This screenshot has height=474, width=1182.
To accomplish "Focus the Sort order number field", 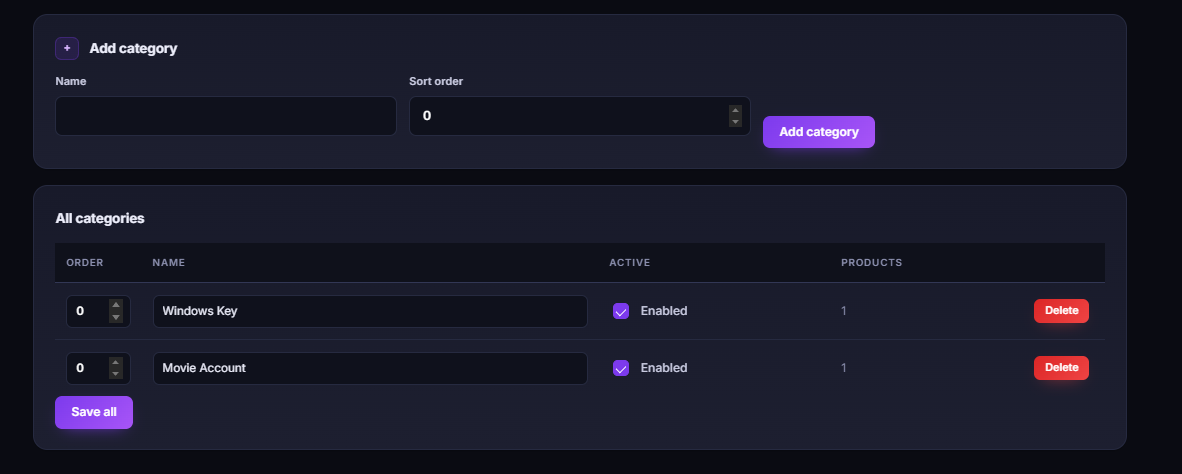I will pos(579,116).
